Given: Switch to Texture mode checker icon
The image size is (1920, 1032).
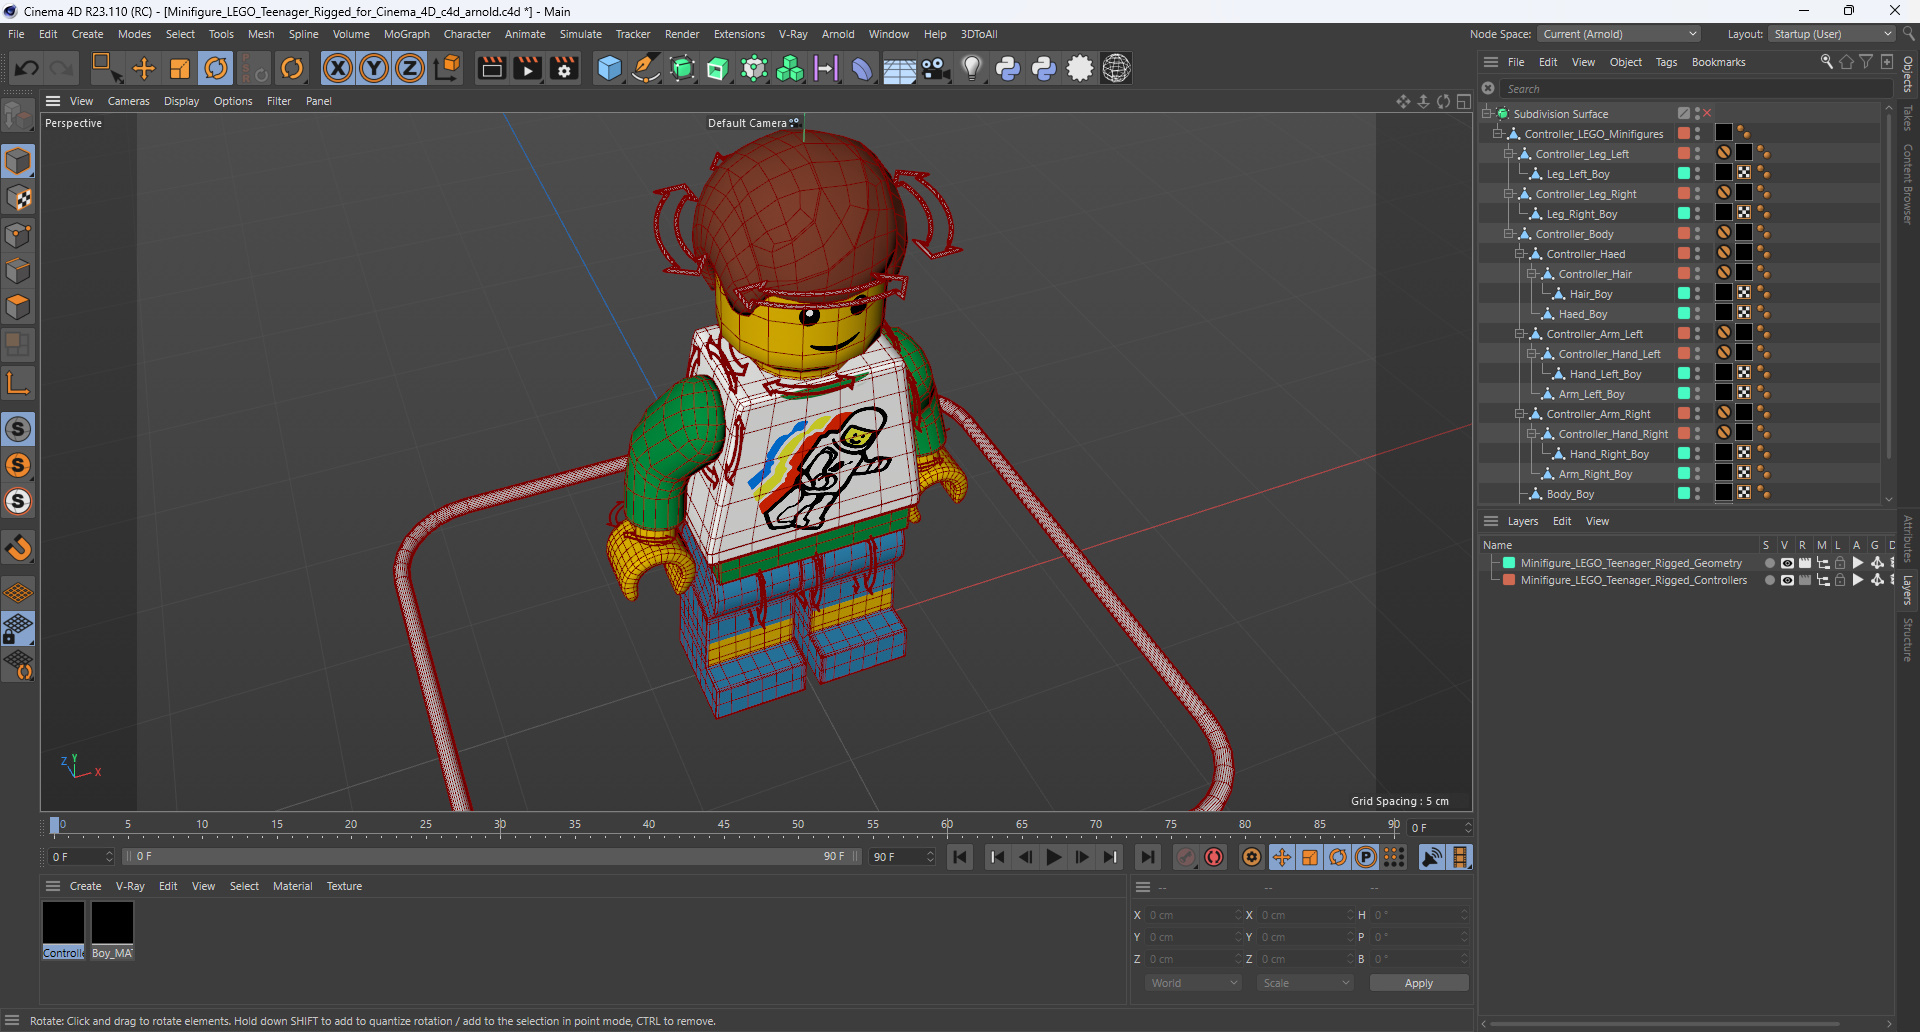Looking at the screenshot, I should pyautogui.click(x=18, y=198).
